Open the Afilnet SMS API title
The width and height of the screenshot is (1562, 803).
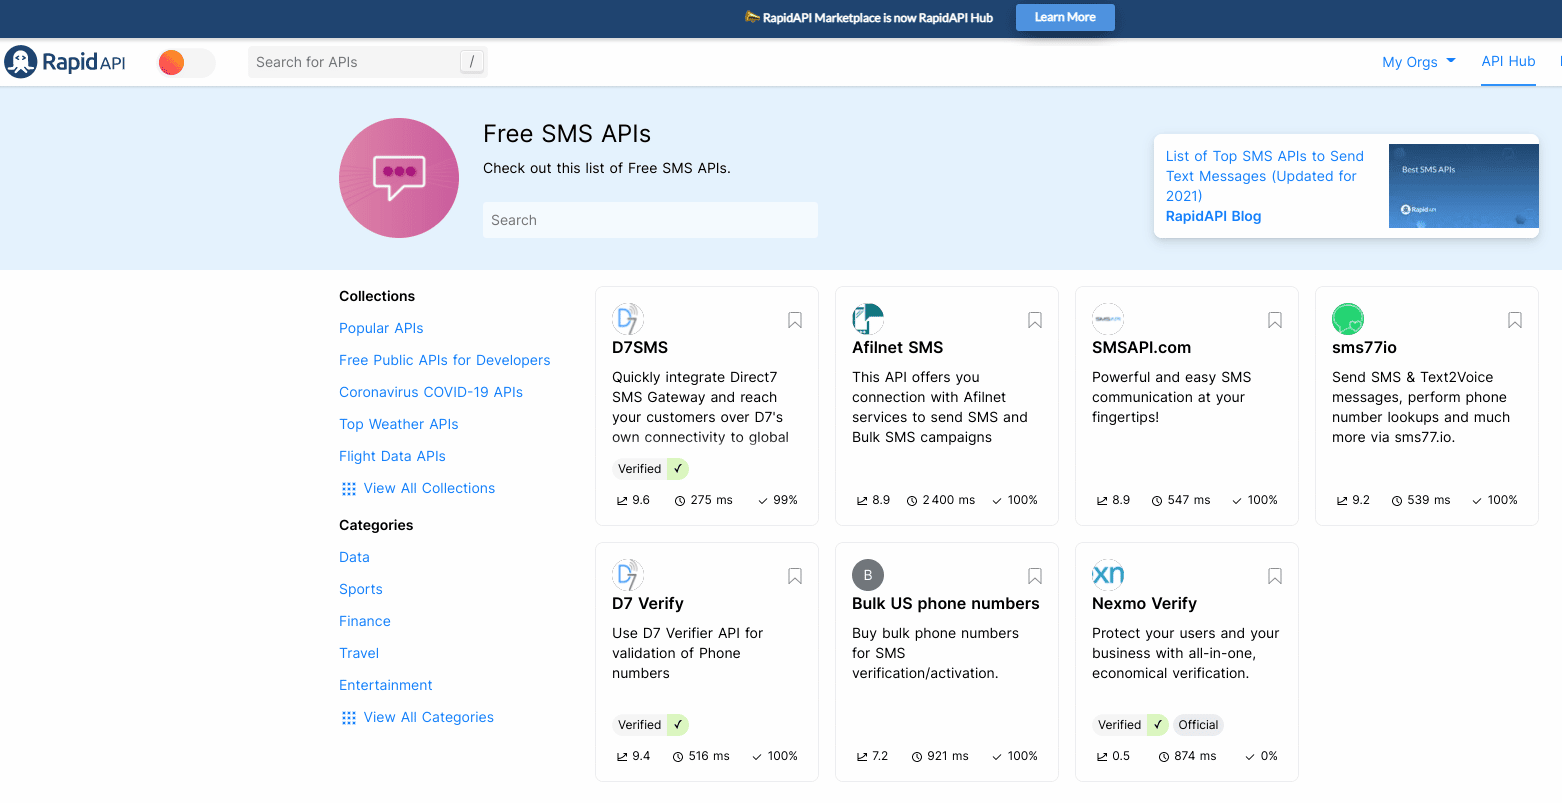pyautogui.click(x=898, y=348)
